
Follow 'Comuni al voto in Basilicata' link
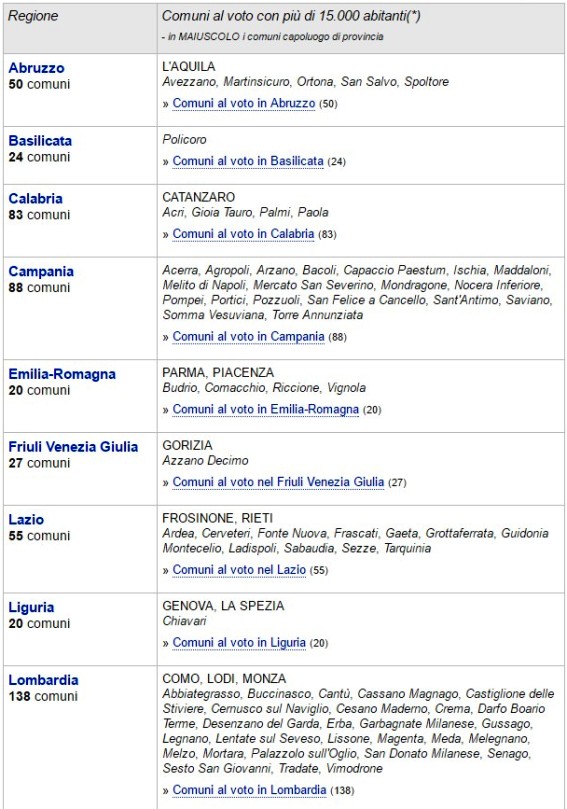(x=248, y=161)
